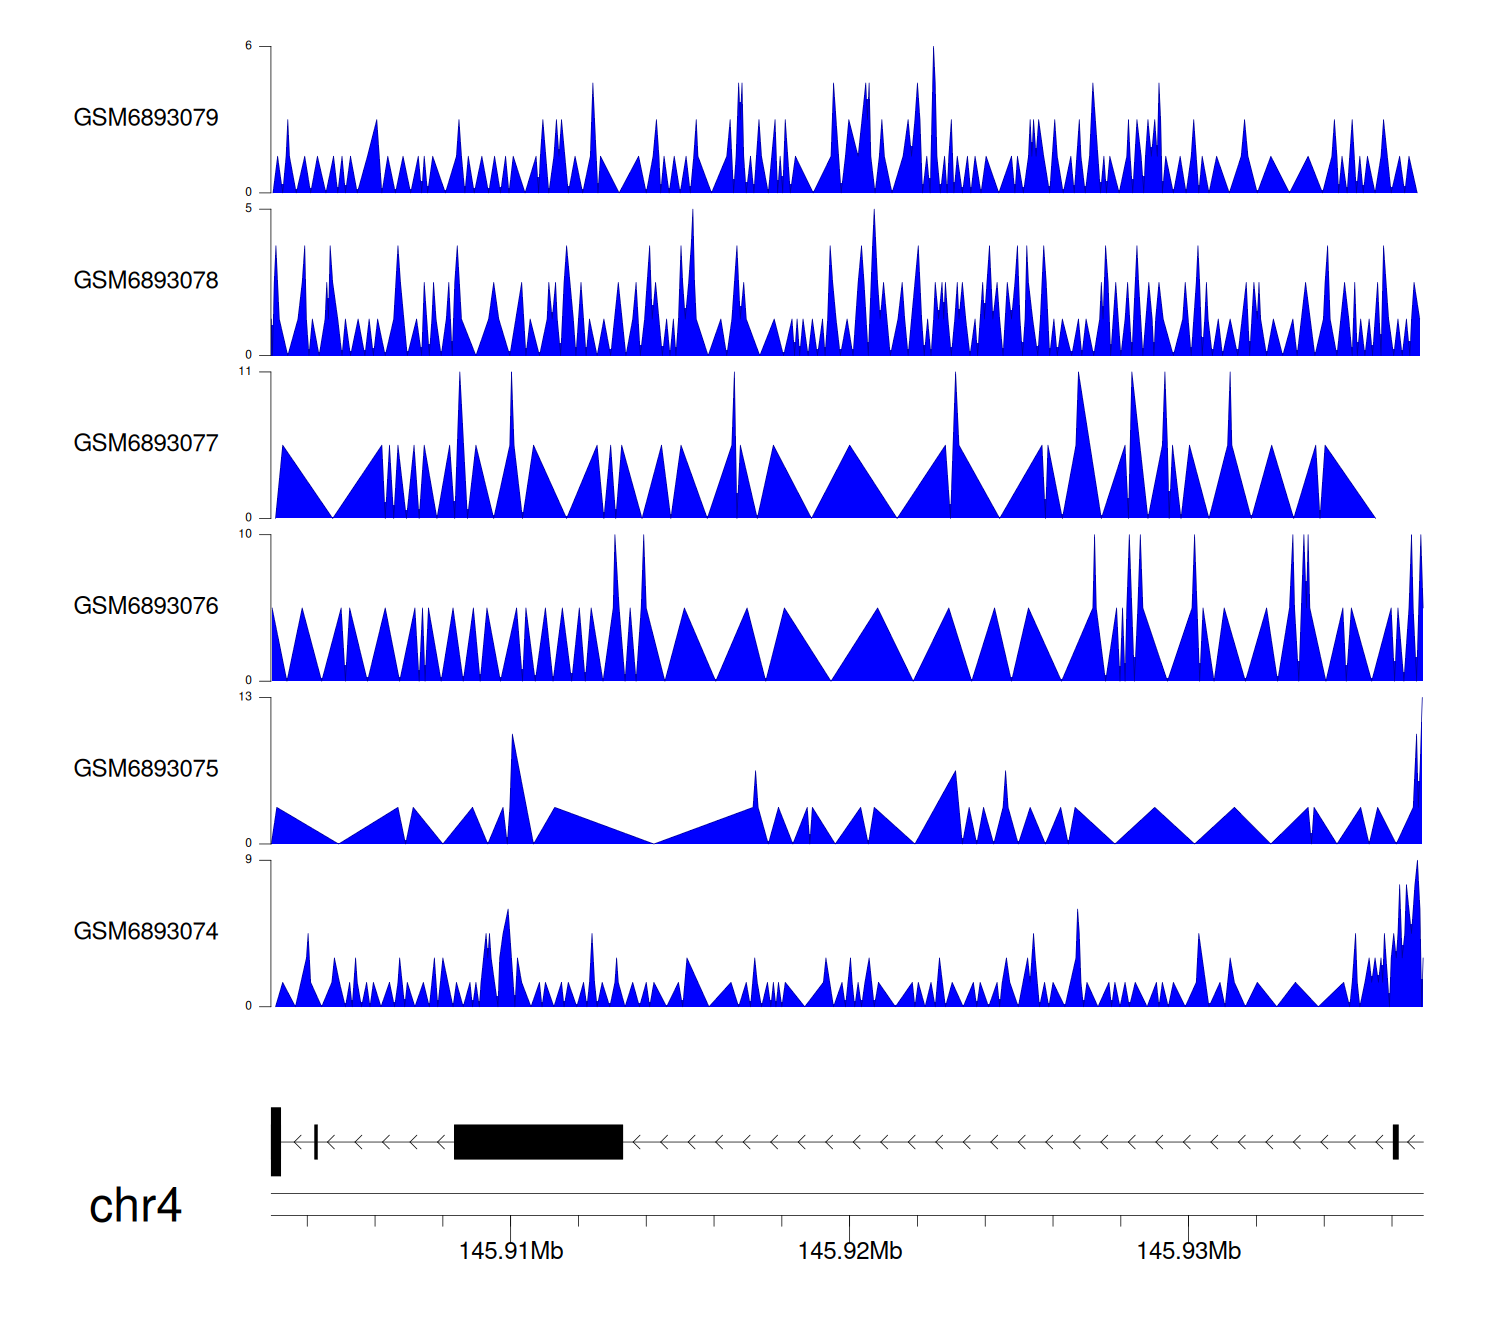
Task: Select the y-axis maximum value 9
Action: click(x=248, y=860)
